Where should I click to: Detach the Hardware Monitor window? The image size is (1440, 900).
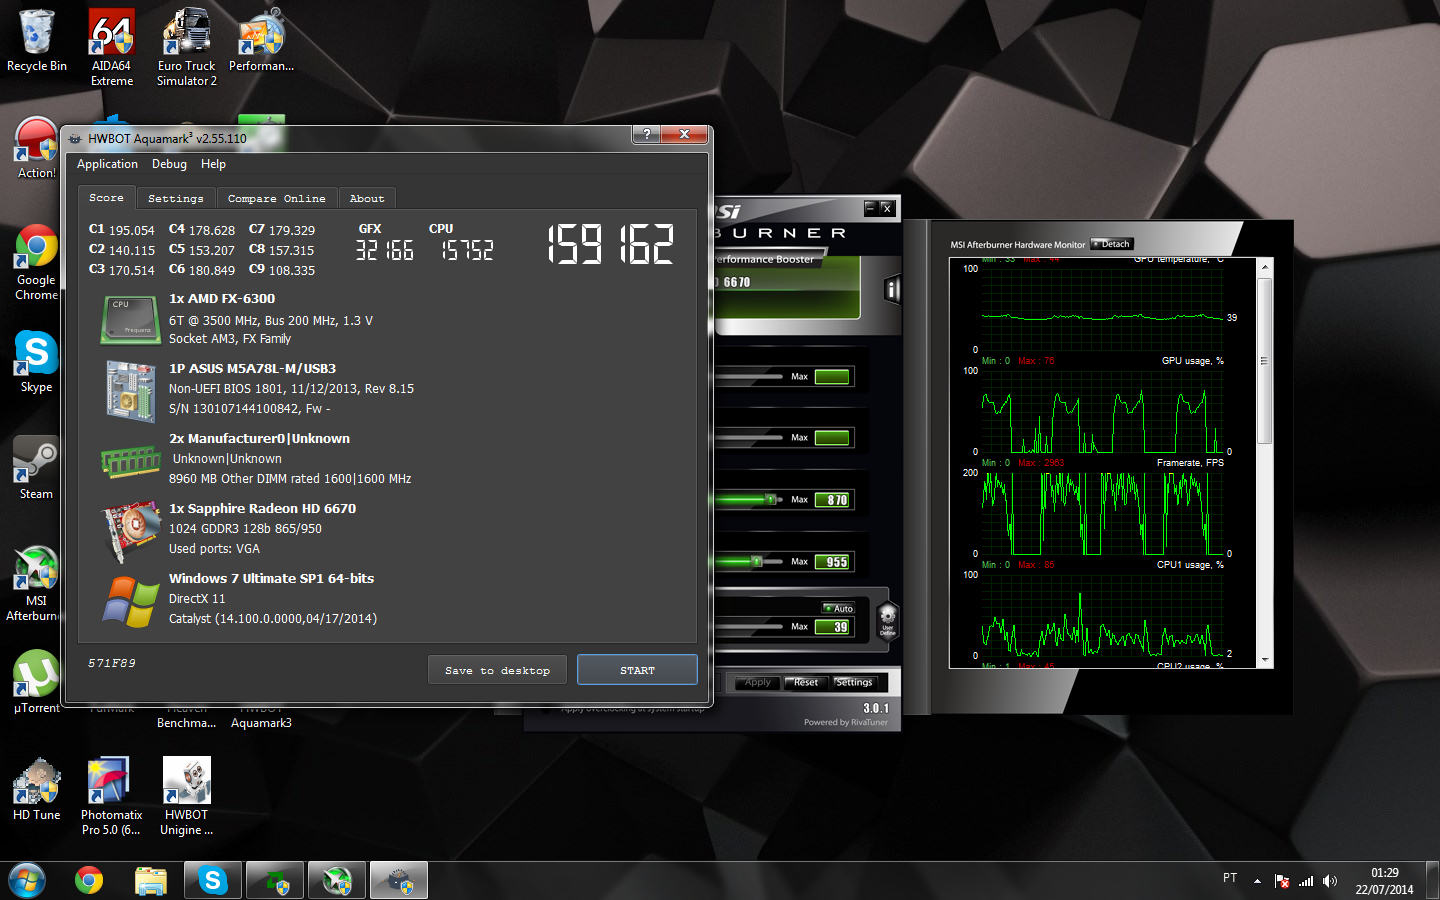click(1112, 244)
